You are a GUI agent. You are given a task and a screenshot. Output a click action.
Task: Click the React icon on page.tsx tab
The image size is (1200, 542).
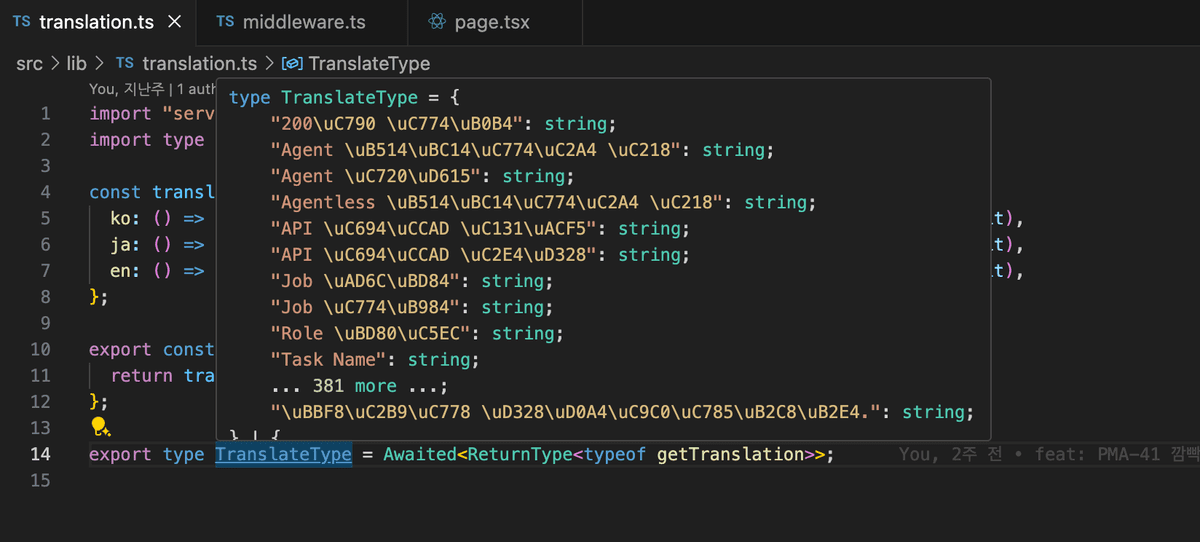435,22
